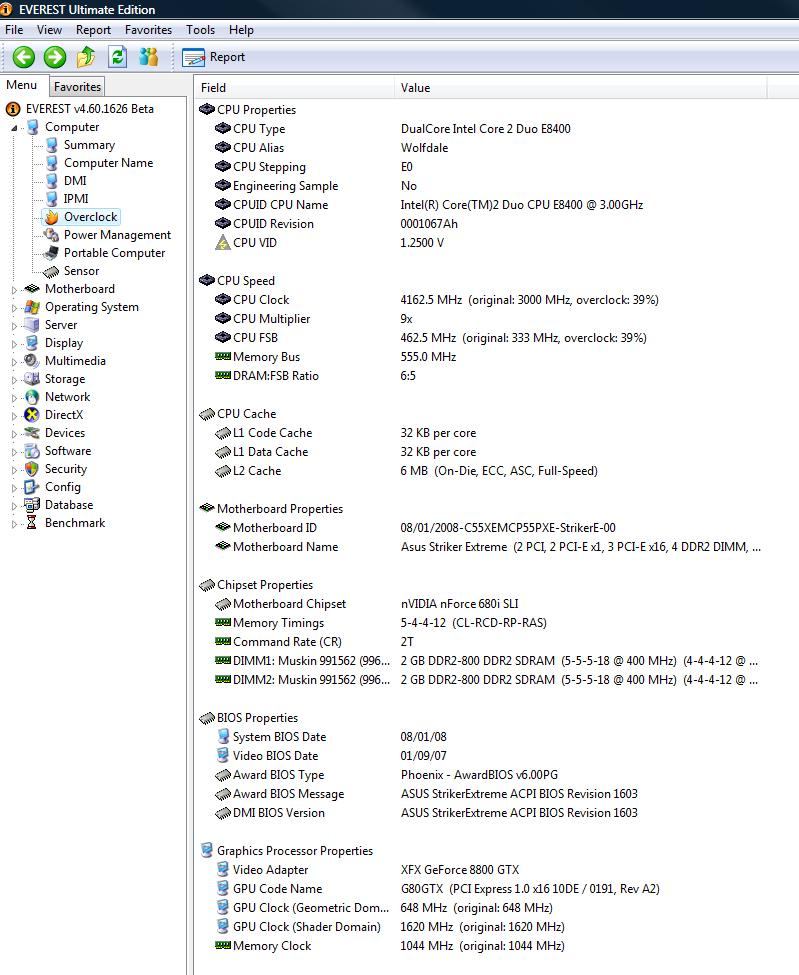Expand the Motherboard tree node

point(14,290)
